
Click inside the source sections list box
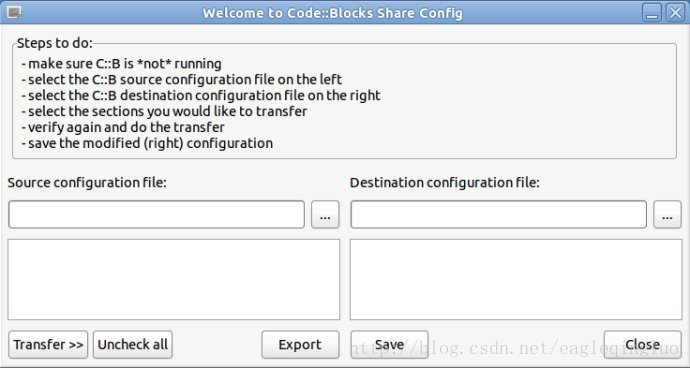pos(174,280)
